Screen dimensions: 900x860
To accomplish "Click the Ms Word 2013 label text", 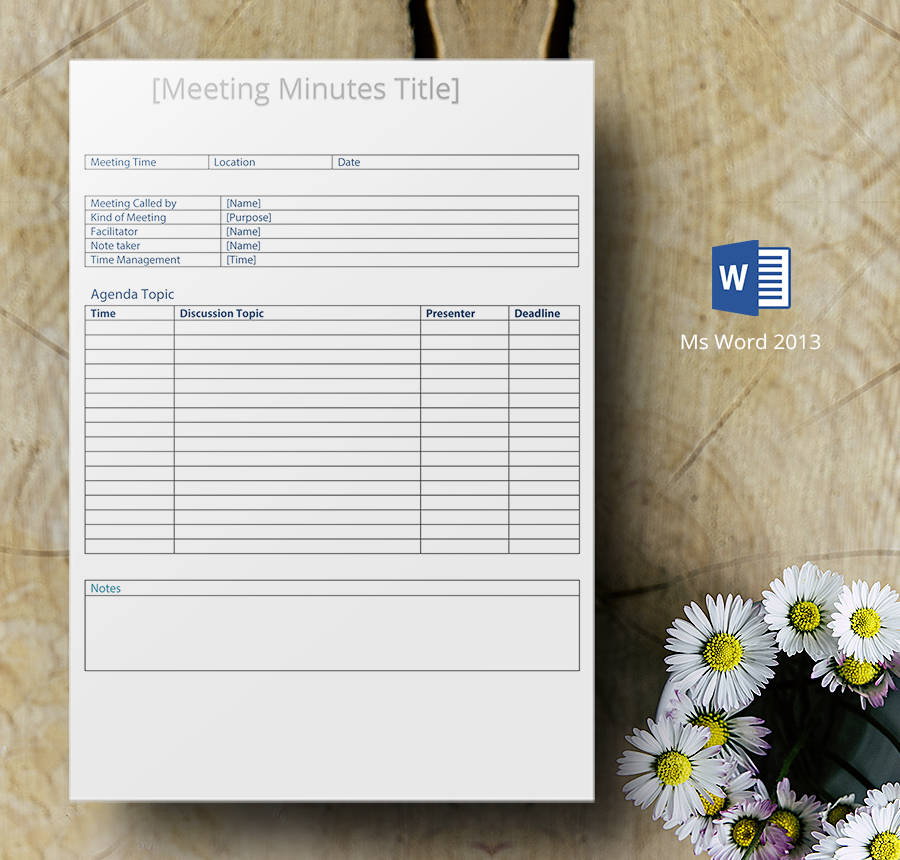I will (x=750, y=342).
